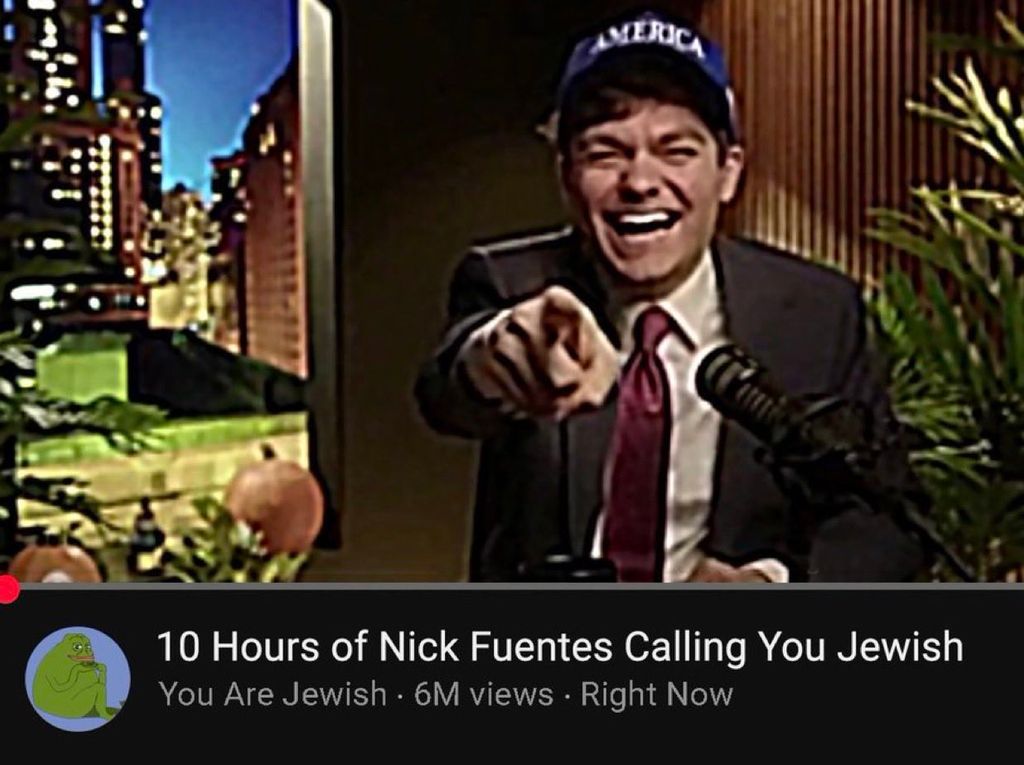Click the pointing hand in the video frame

[543, 352]
